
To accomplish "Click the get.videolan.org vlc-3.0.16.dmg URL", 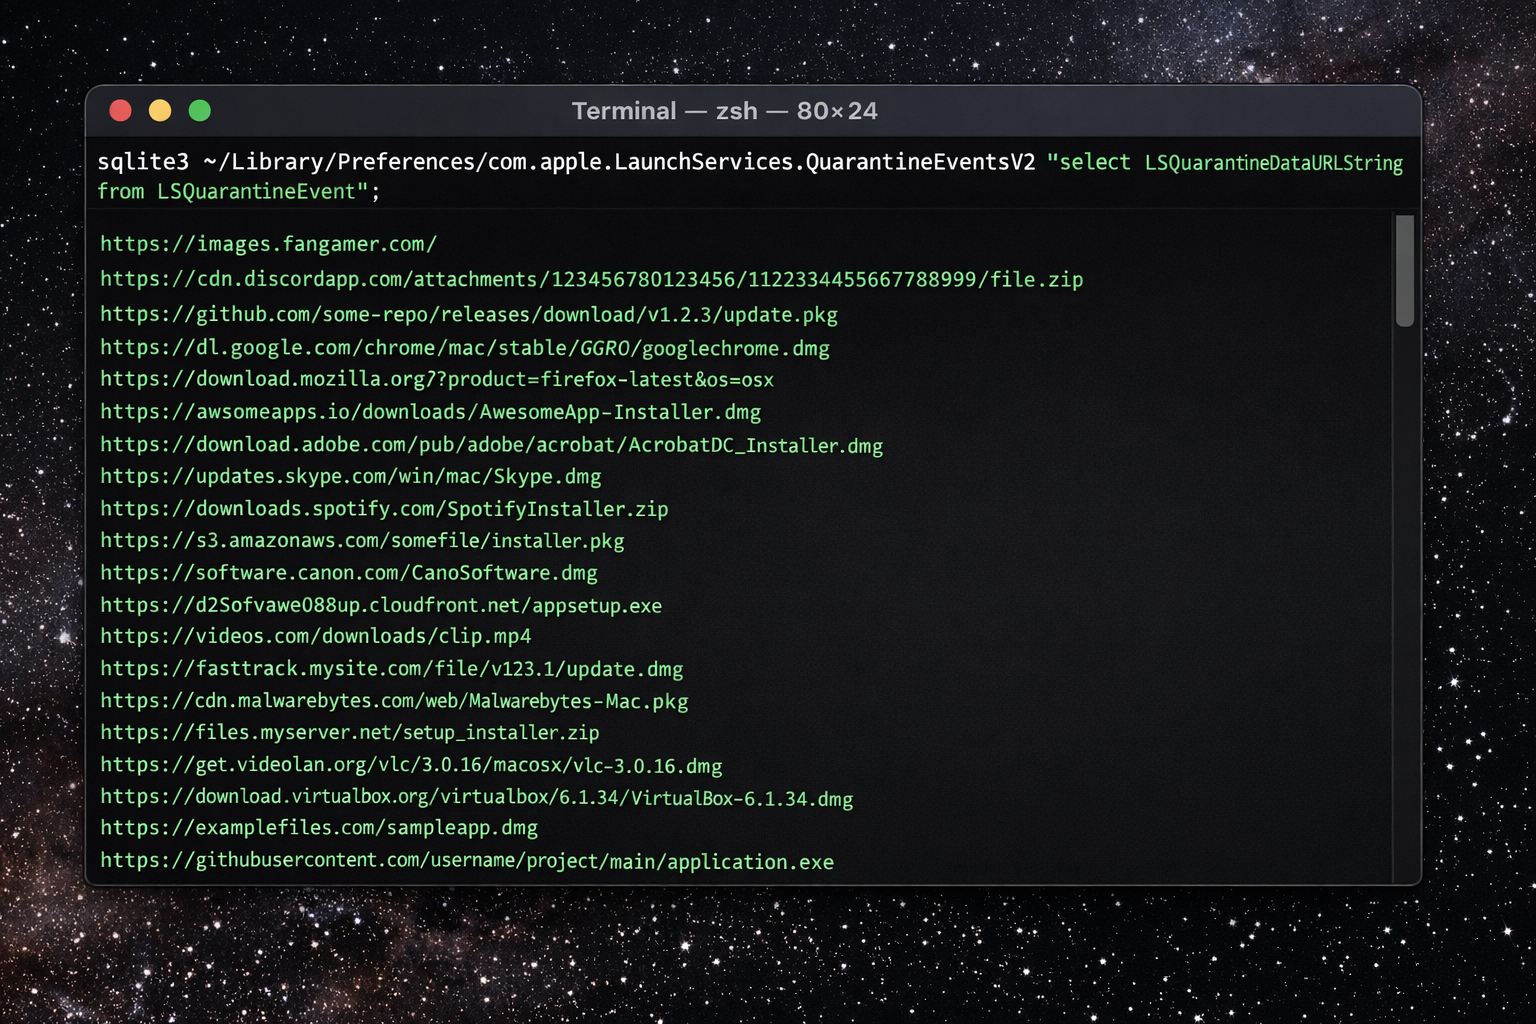I will [x=411, y=766].
